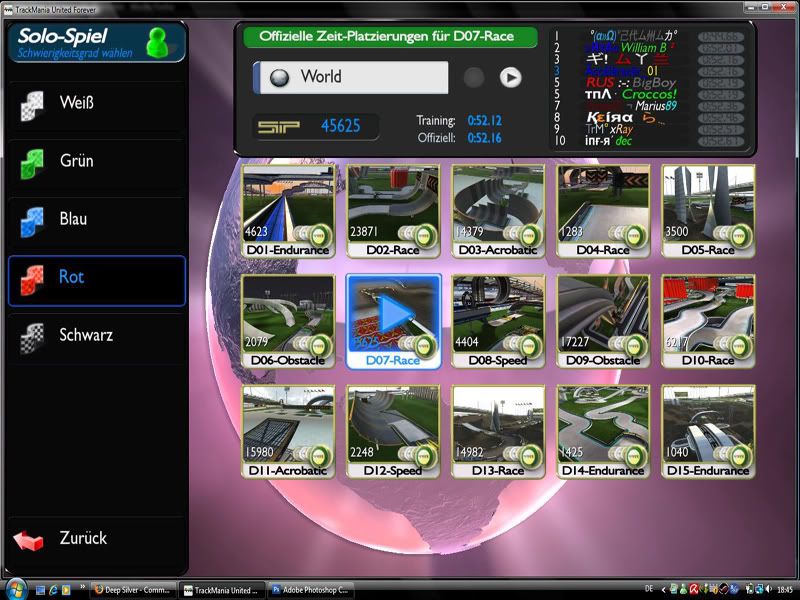Click the blue flag icon beside Blau

pos(32,222)
